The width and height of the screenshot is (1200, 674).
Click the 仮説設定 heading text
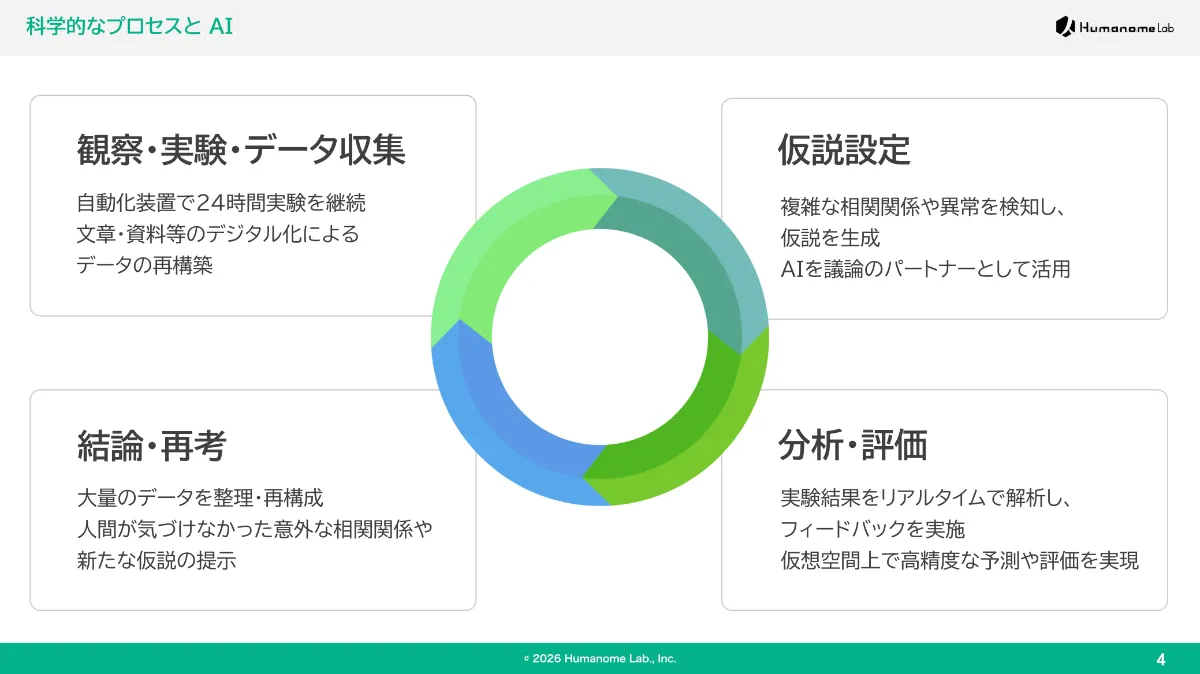tap(843, 151)
